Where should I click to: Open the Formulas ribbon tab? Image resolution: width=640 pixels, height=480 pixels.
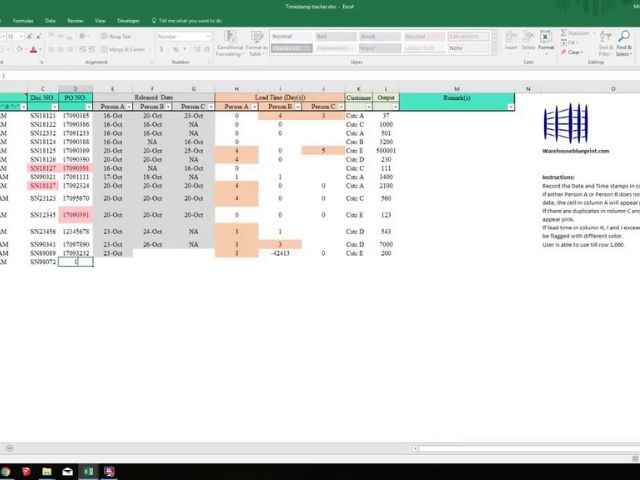[23, 20]
